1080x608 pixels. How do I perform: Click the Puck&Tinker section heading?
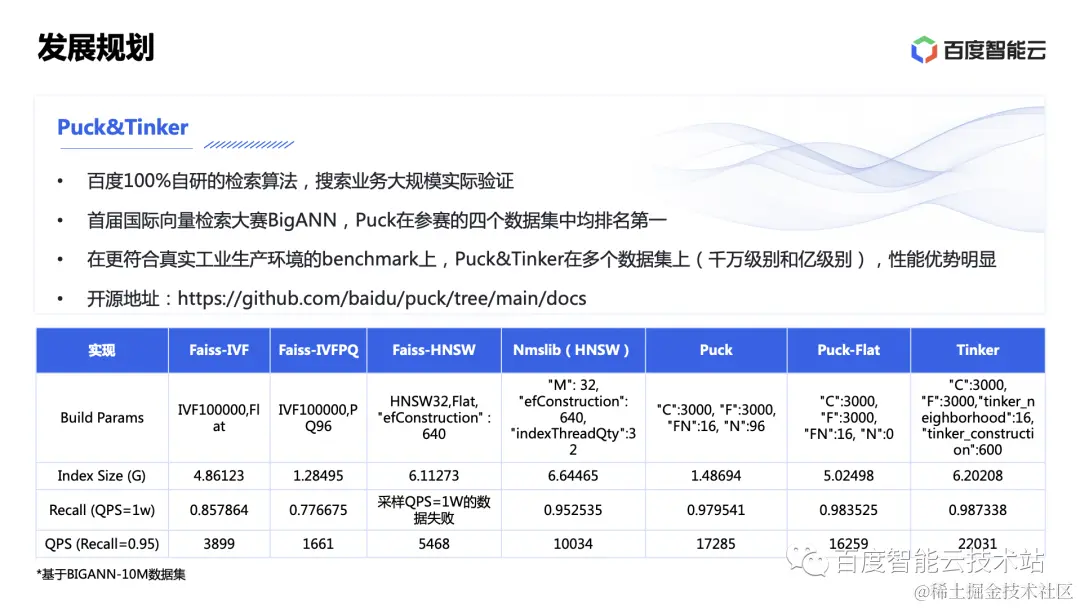(123, 127)
